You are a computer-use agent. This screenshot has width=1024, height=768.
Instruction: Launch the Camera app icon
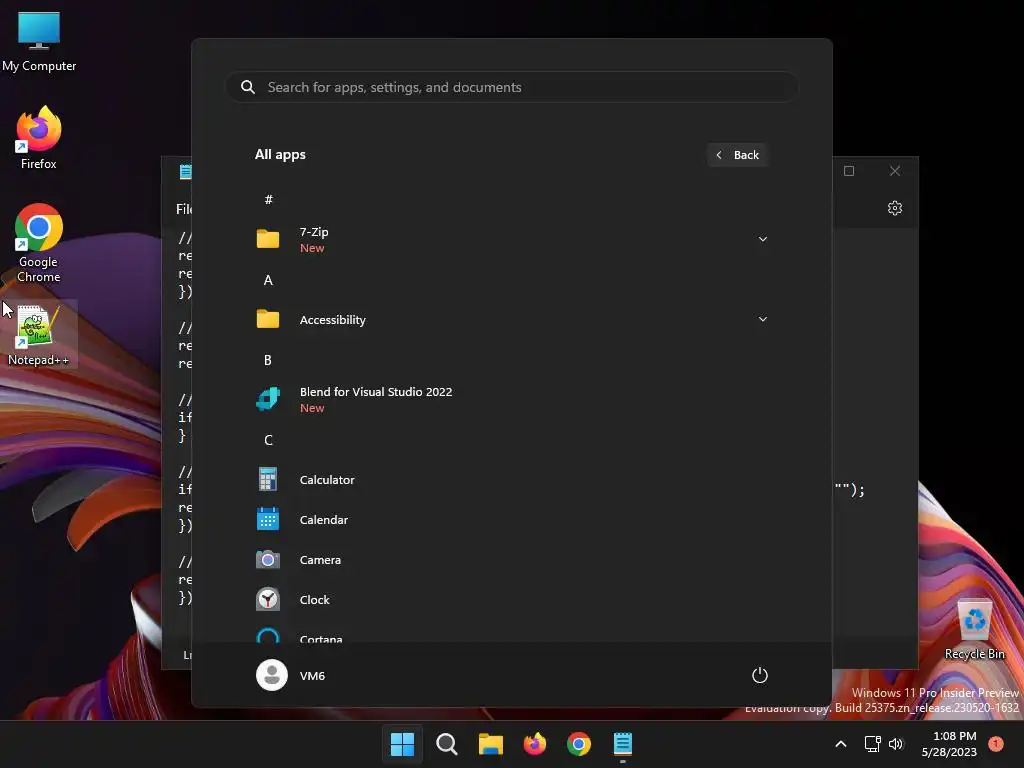pos(268,560)
